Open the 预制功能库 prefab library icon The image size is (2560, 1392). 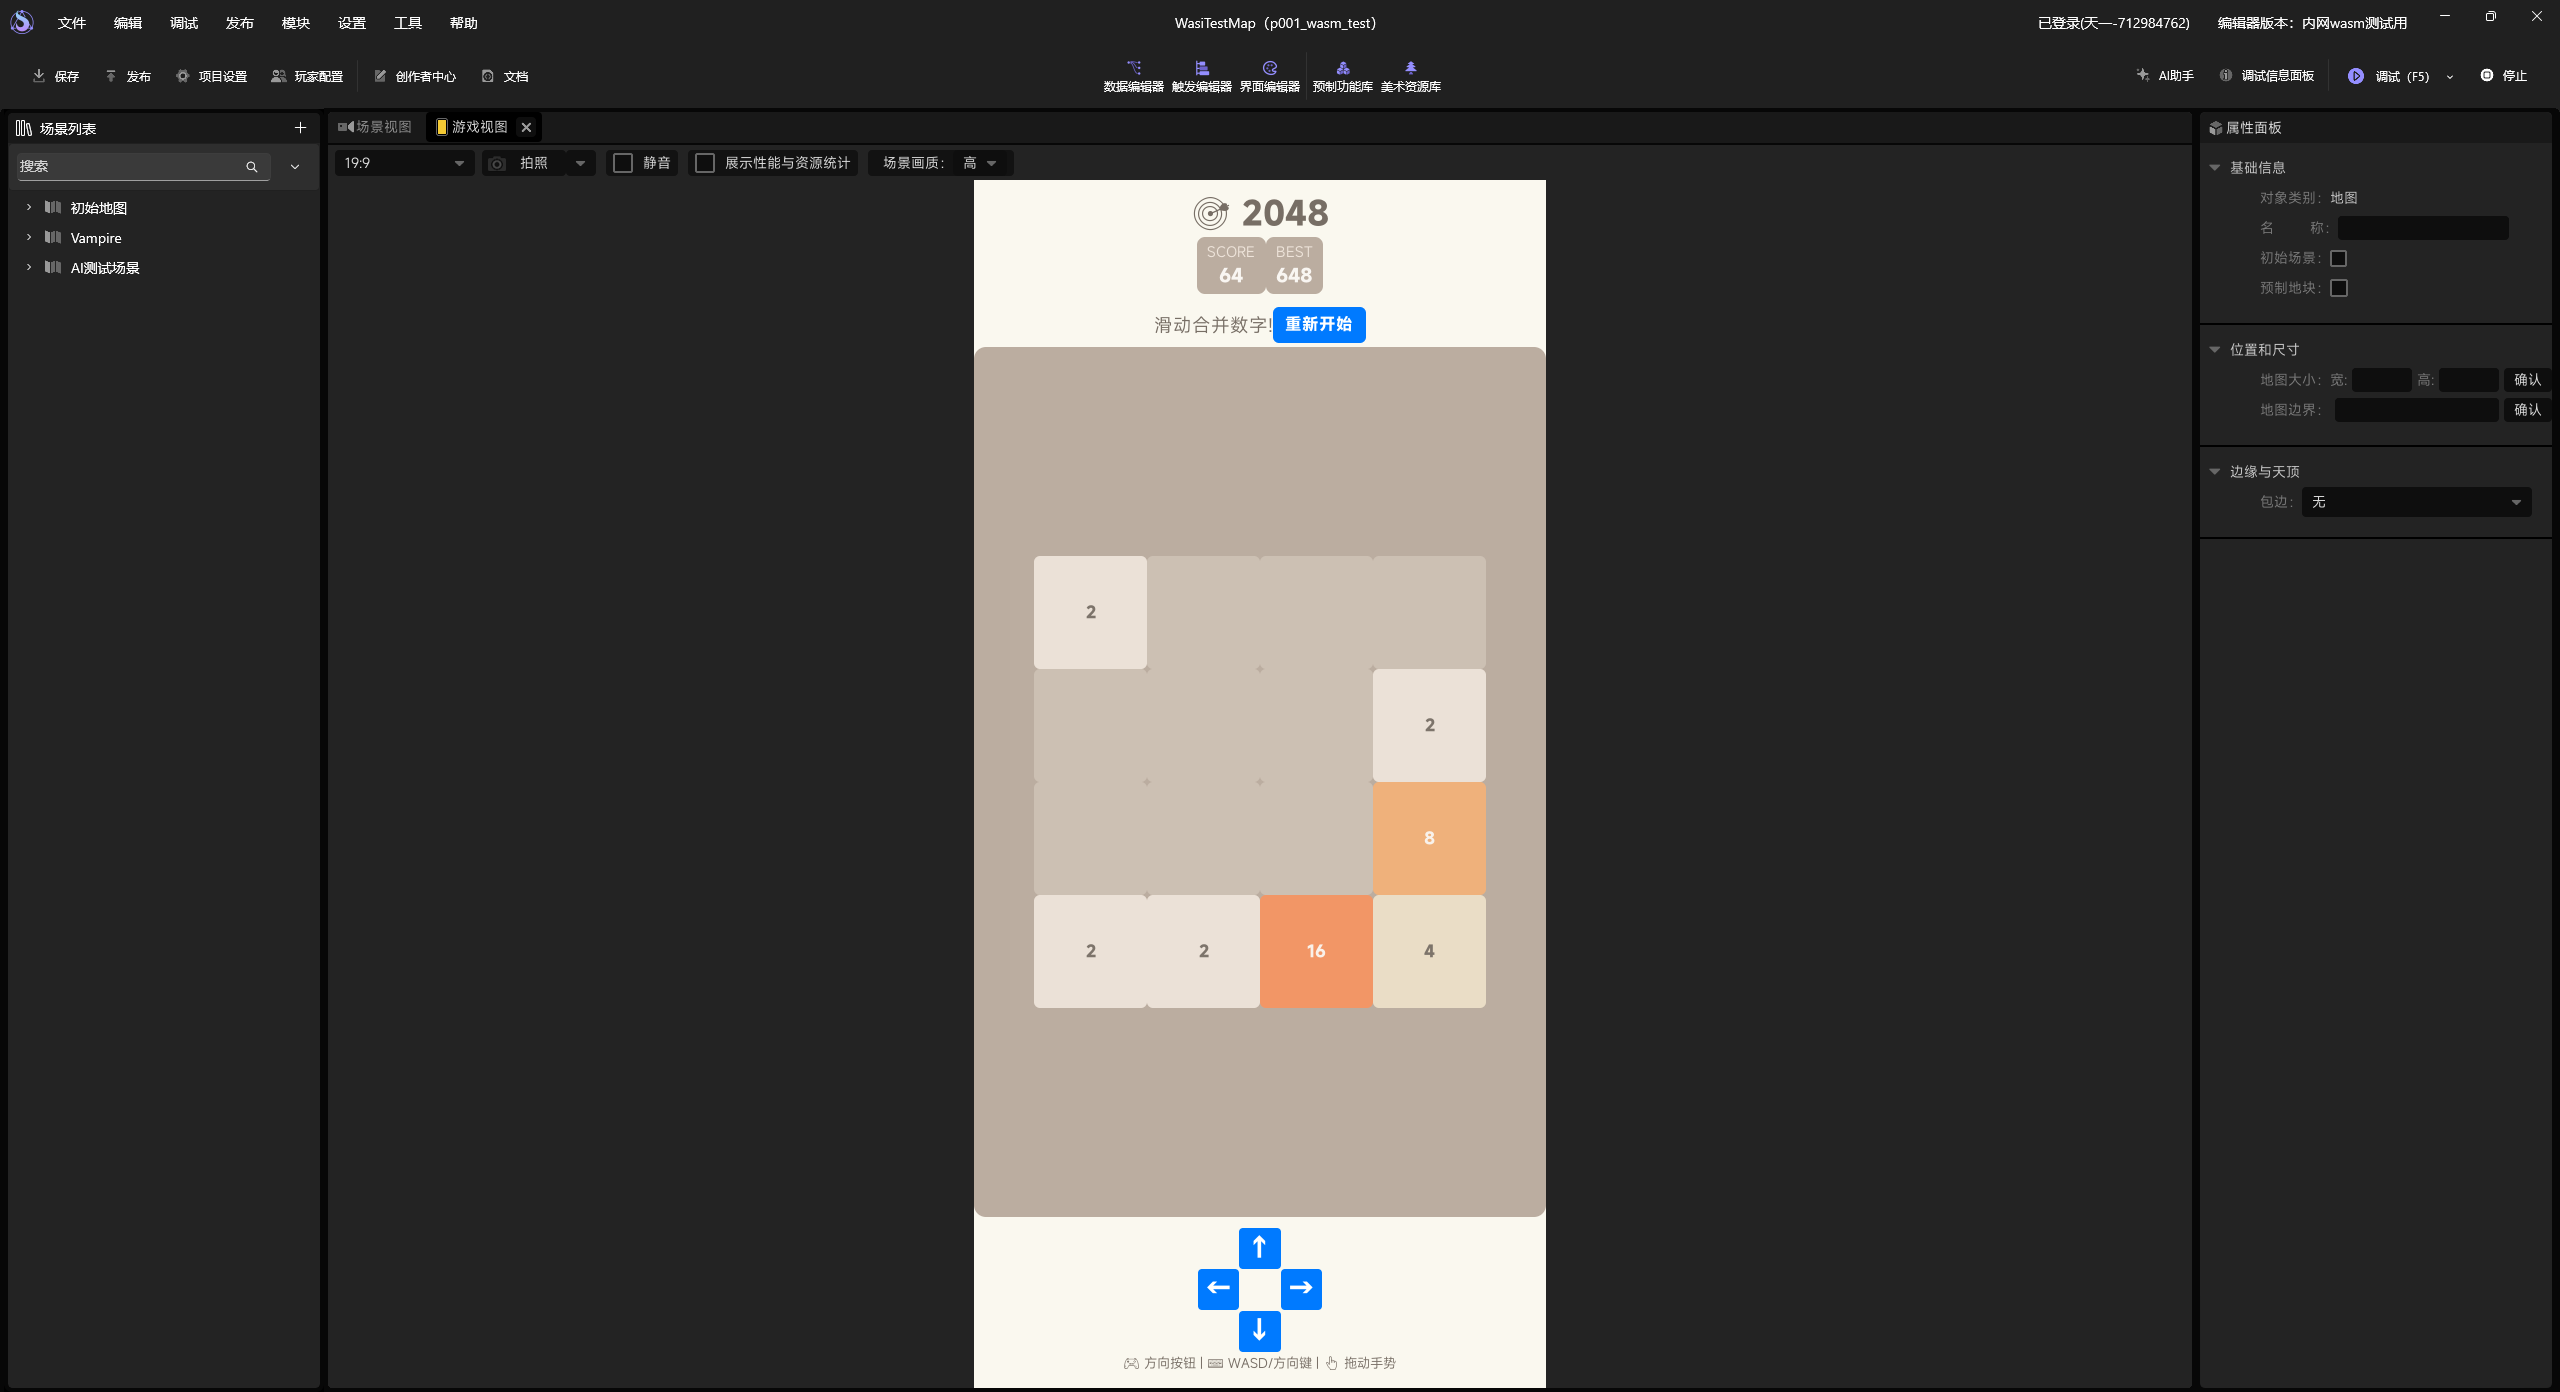[1342, 68]
